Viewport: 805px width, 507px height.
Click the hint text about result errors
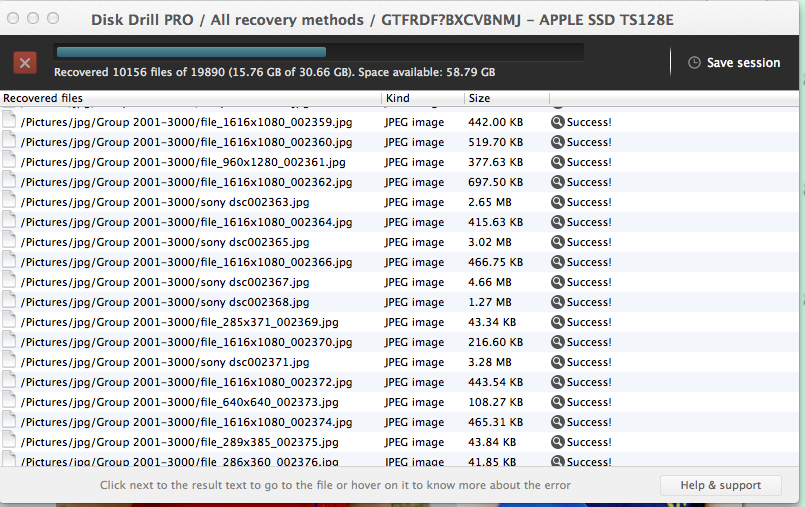point(335,485)
